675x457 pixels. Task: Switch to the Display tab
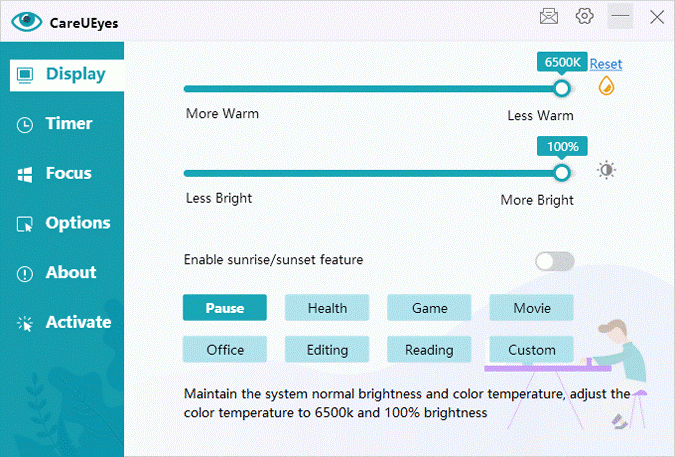(x=66, y=74)
